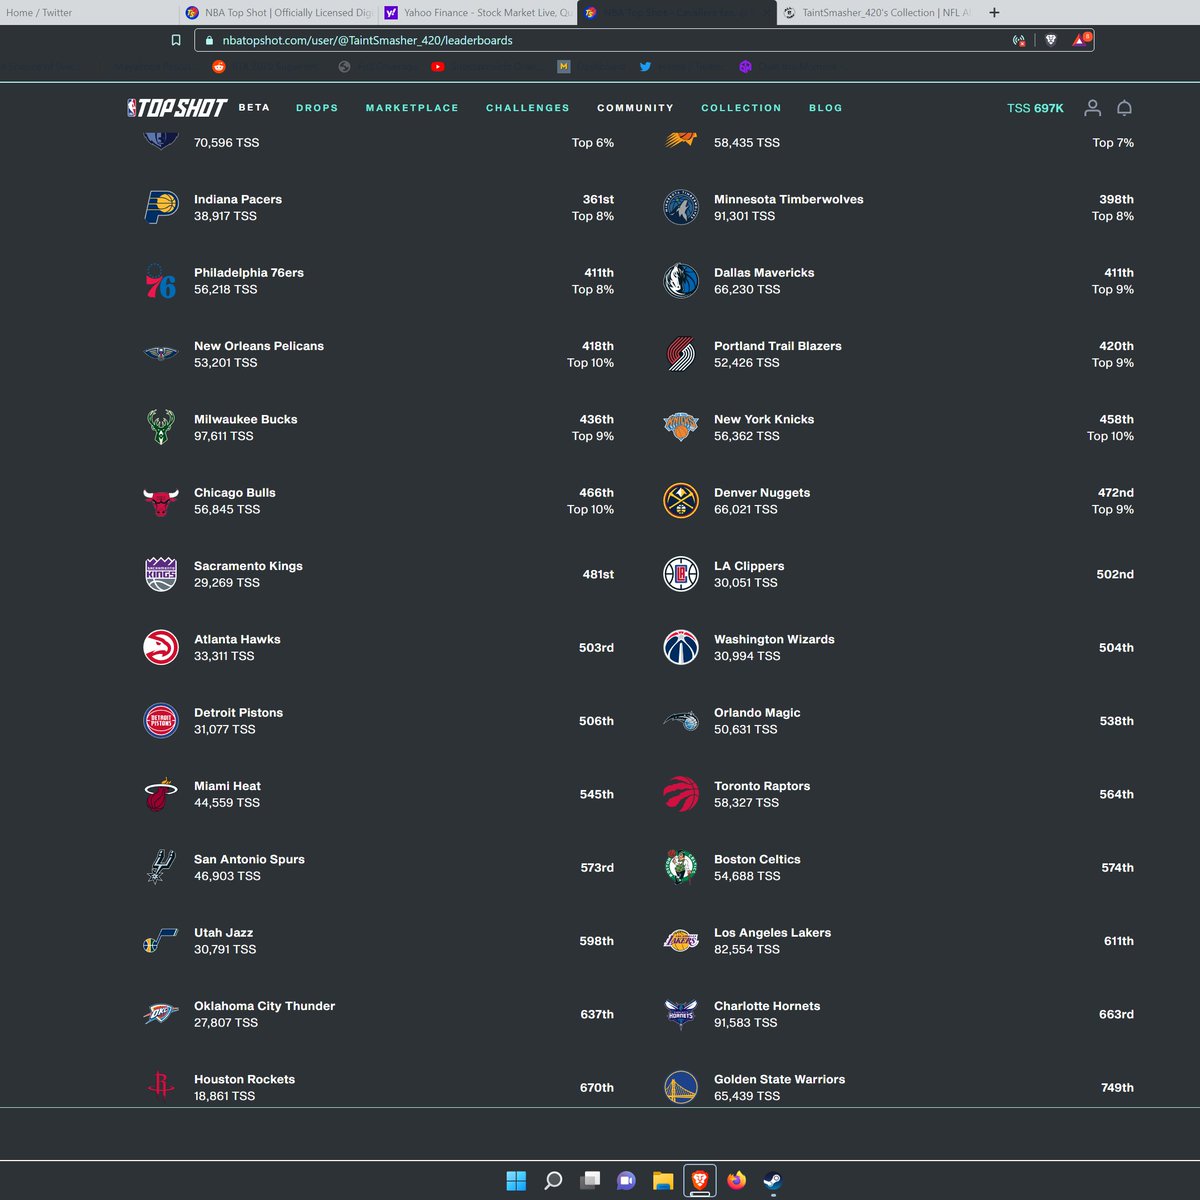
Task: Click the Philadelphia 76ers team logo
Action: (x=161, y=281)
